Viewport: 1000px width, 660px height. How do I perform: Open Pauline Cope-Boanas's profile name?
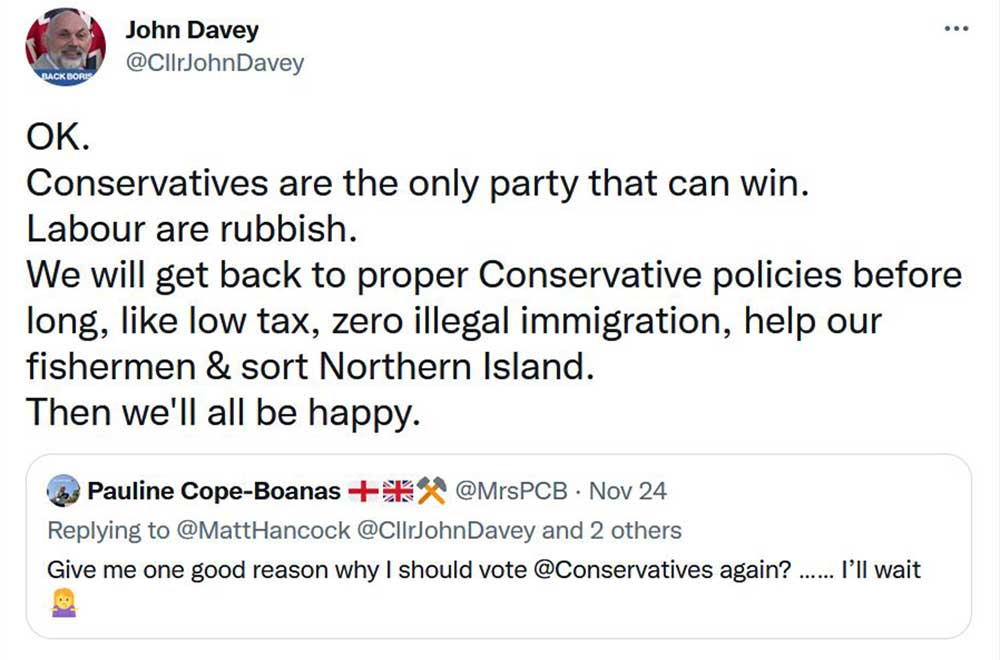pyautogui.click(x=214, y=491)
